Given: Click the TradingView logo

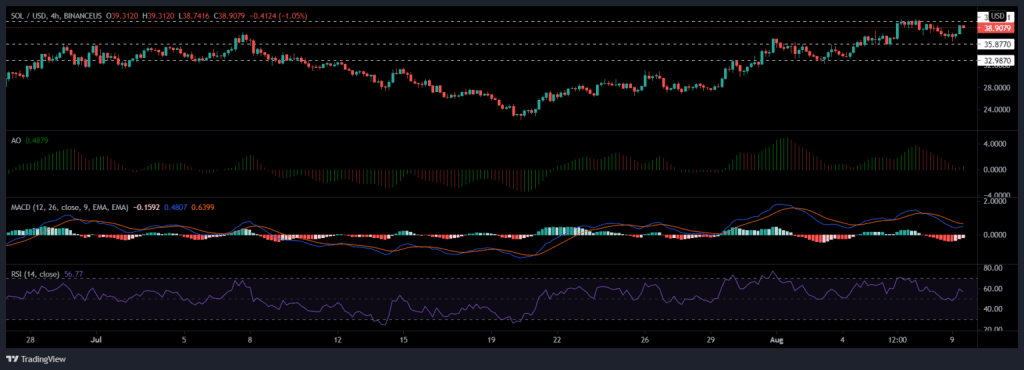Looking at the screenshot, I should click(x=36, y=359).
